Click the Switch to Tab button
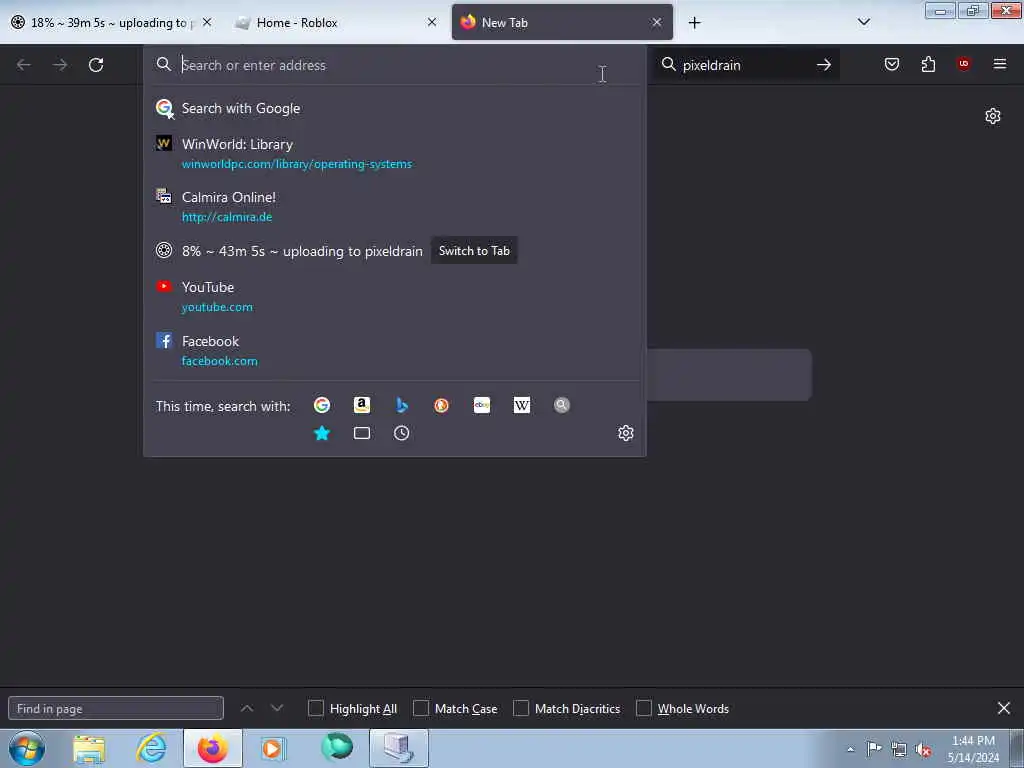Screen dimensions: 1024x768 (x=474, y=251)
